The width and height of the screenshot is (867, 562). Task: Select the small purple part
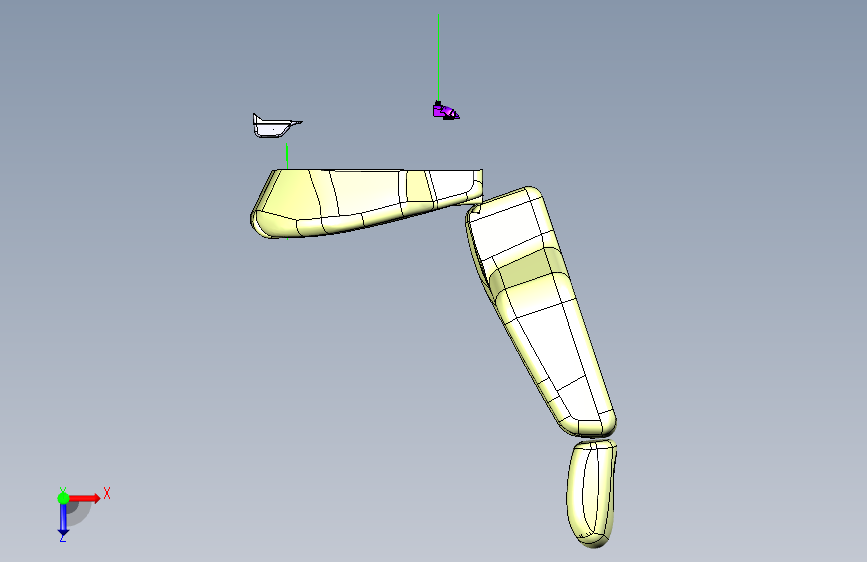445,111
